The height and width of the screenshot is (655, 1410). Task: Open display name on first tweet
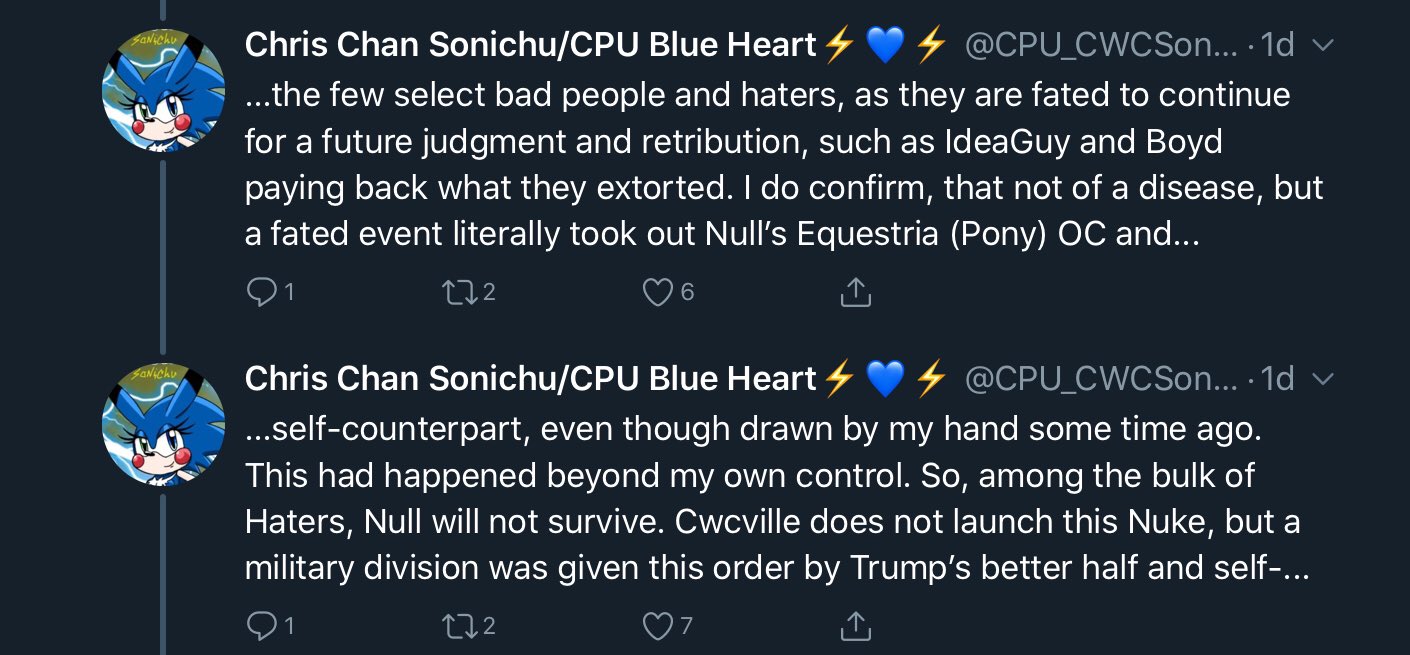(x=530, y=45)
